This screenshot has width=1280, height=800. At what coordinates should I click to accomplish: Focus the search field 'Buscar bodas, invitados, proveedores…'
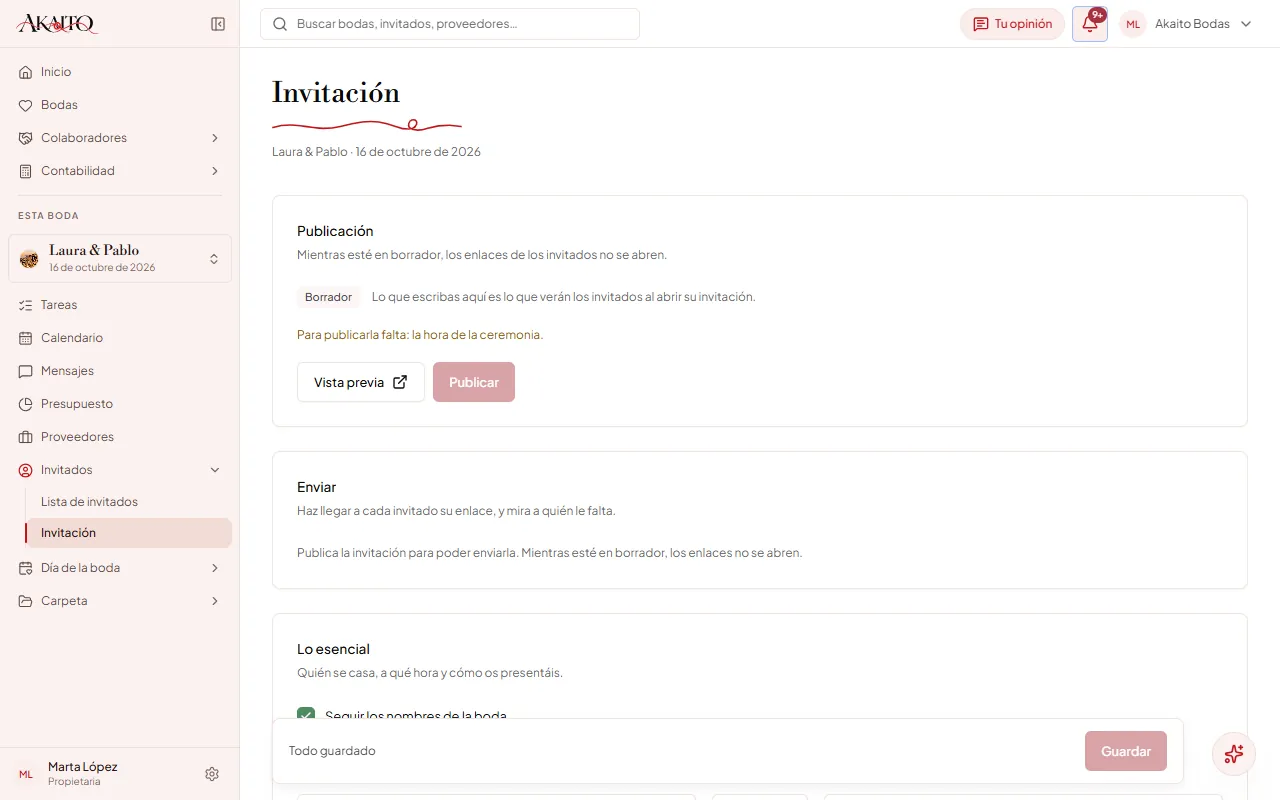point(450,24)
